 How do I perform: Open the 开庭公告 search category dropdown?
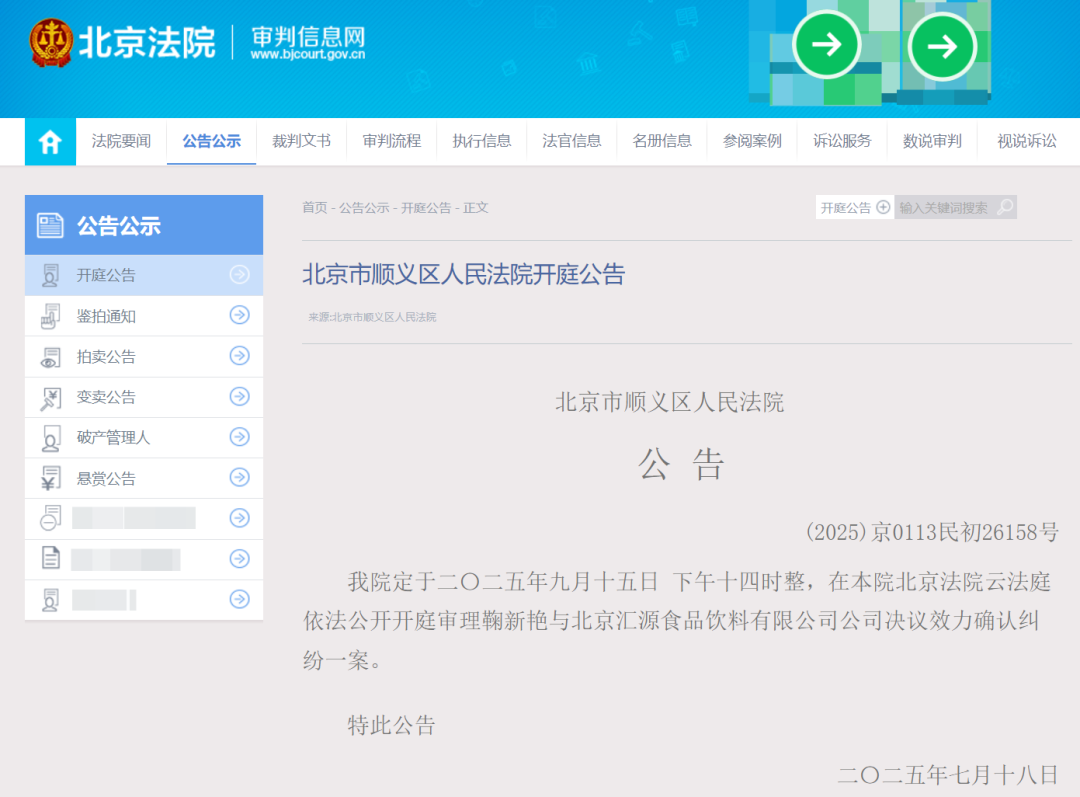pos(854,207)
